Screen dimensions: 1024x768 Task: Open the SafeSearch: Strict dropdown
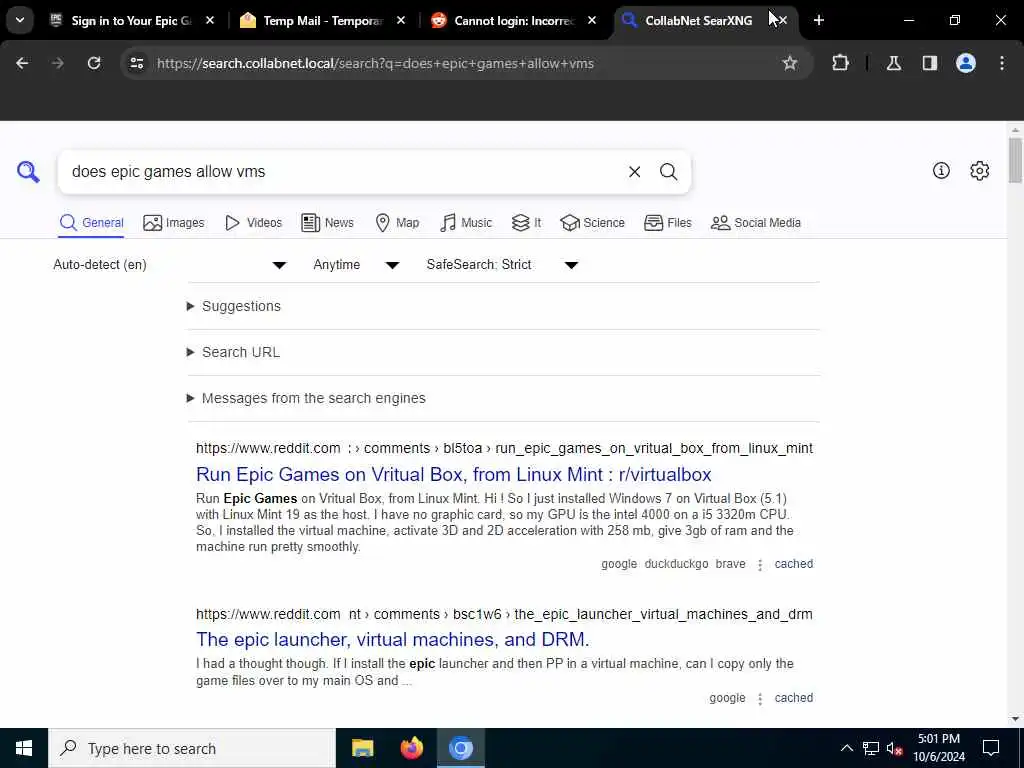[x=502, y=264]
